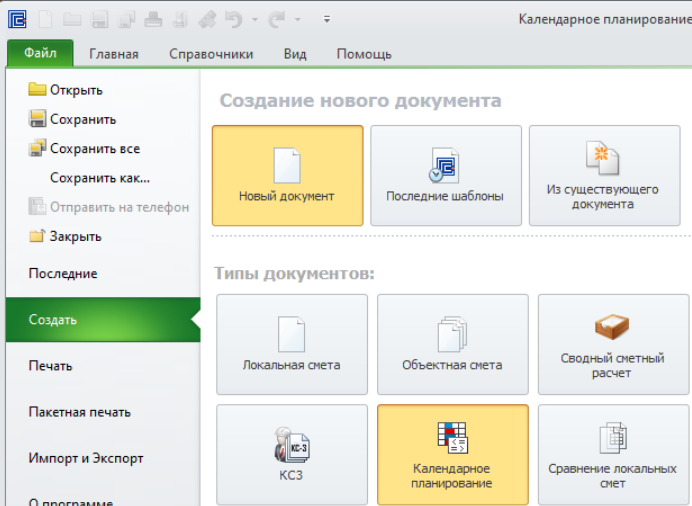Click the starred pages icon on Из существующего документа
Viewport: 692px width, 506px height.
(x=602, y=158)
